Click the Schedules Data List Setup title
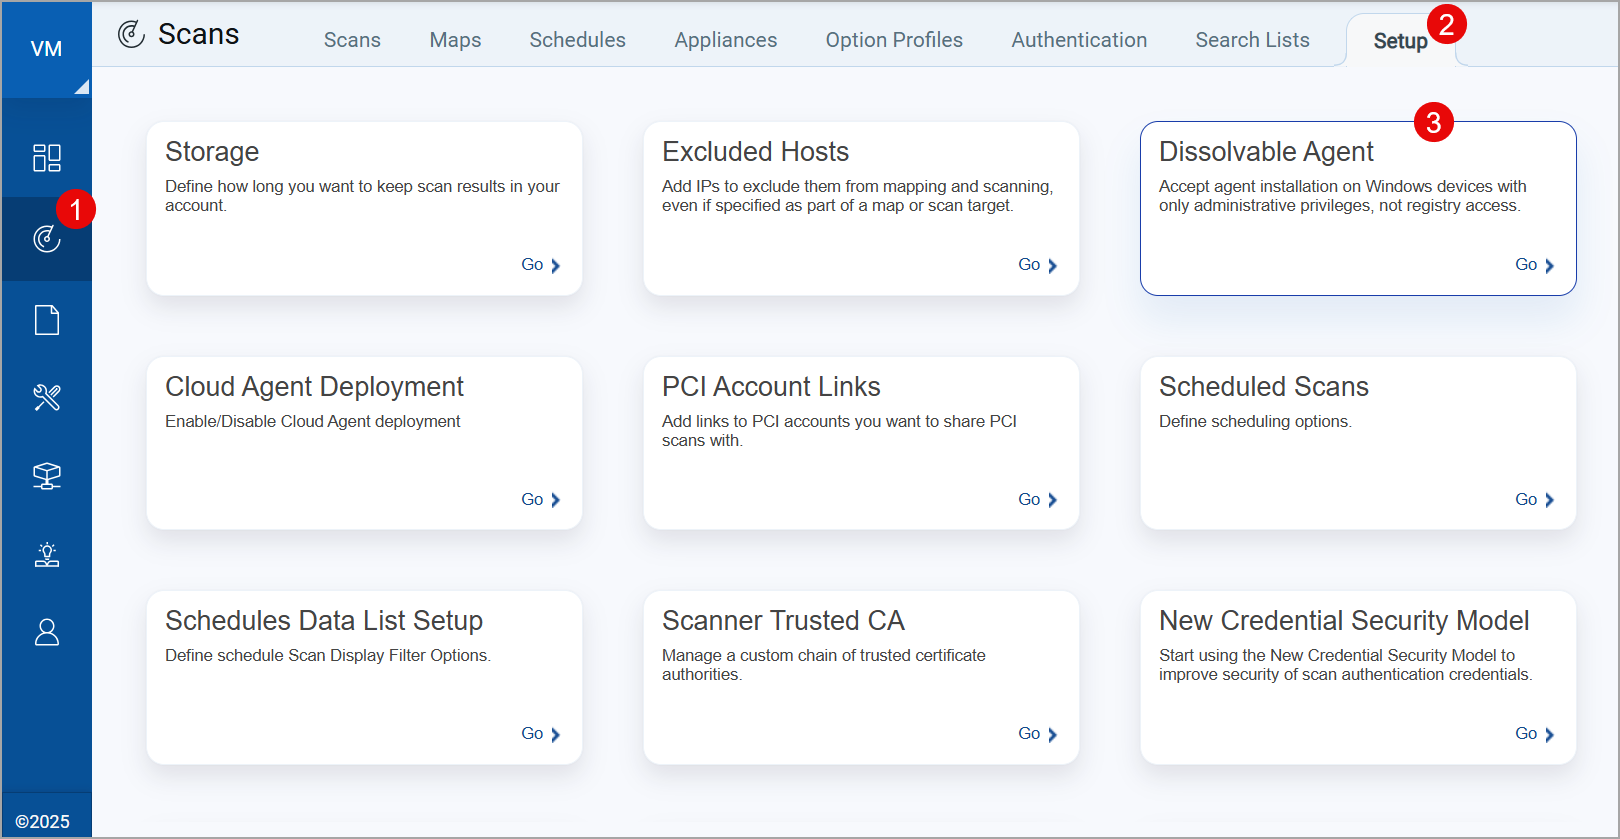The width and height of the screenshot is (1620, 839). [x=324, y=621]
